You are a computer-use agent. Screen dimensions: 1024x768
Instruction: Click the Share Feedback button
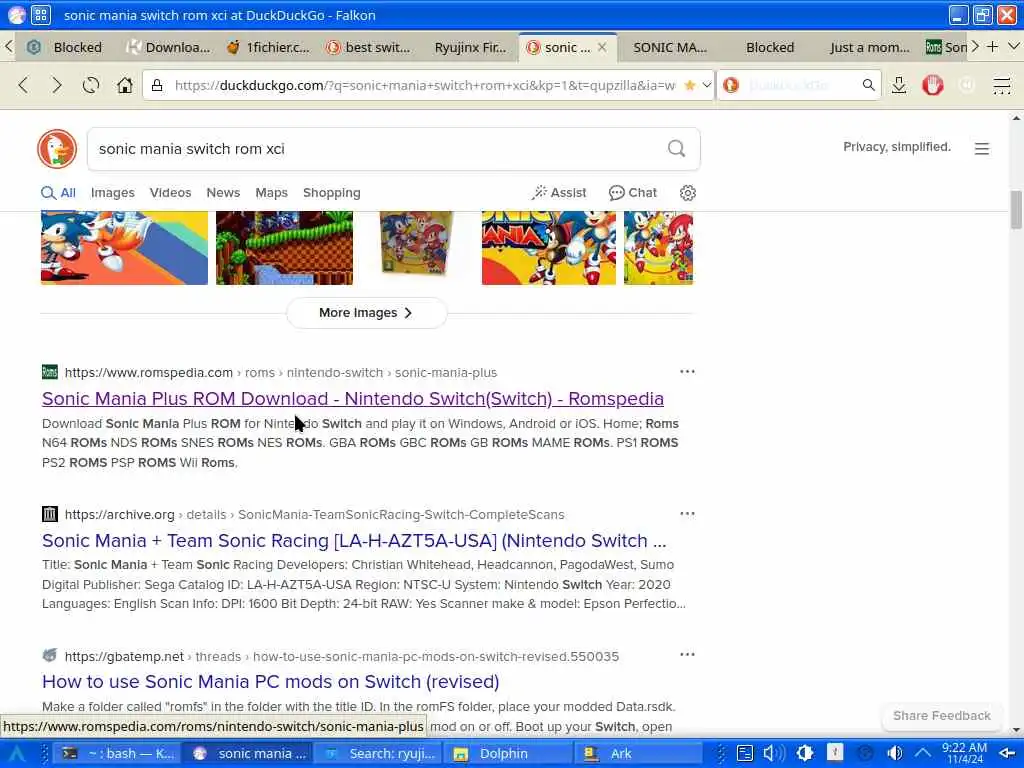(x=942, y=716)
